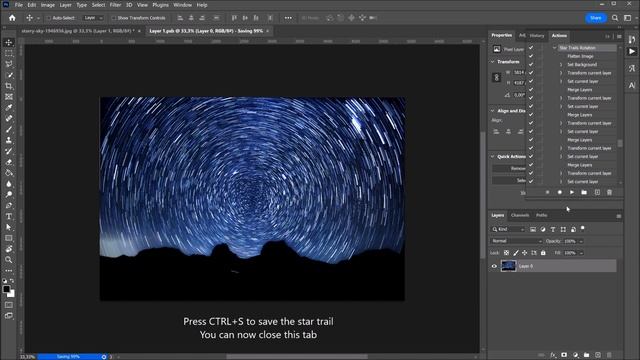Open the File menu

[19, 5]
